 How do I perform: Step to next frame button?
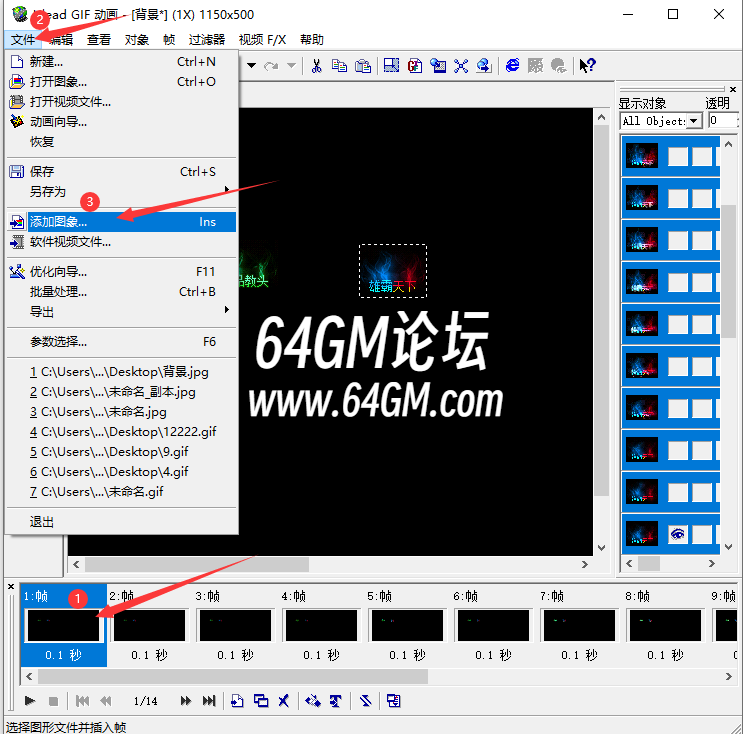(186, 700)
